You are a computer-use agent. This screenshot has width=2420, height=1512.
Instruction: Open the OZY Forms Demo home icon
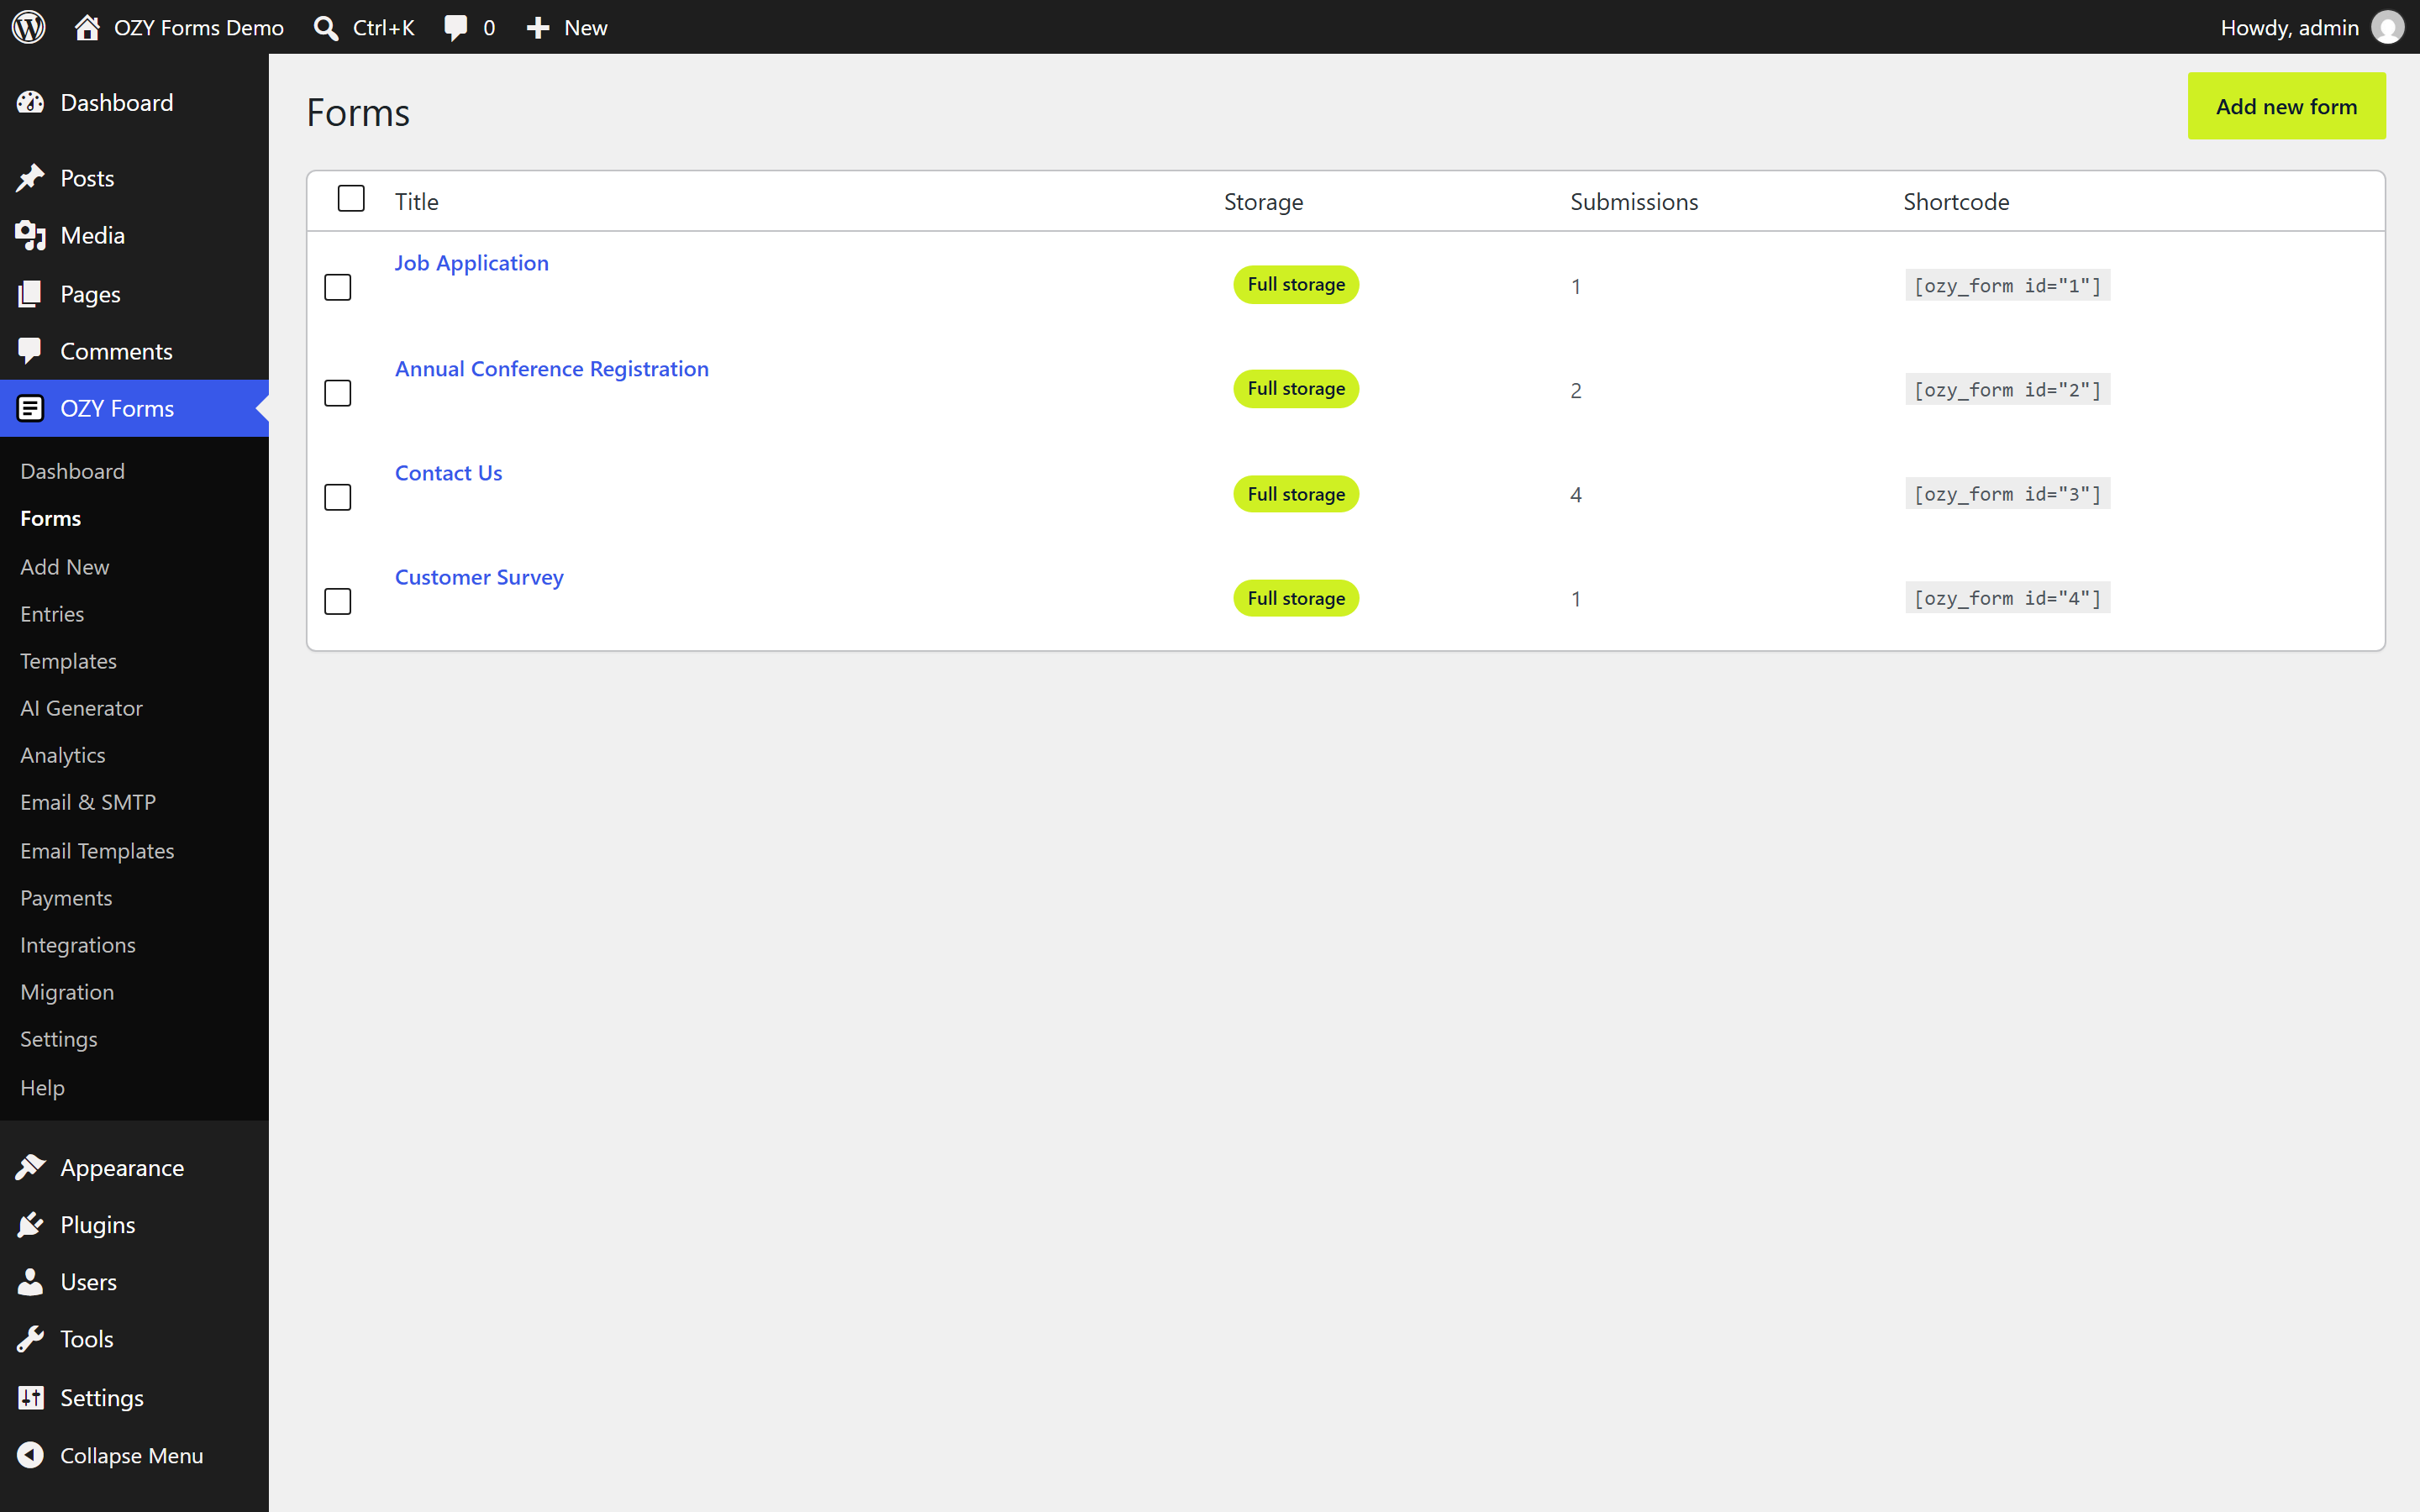point(87,27)
